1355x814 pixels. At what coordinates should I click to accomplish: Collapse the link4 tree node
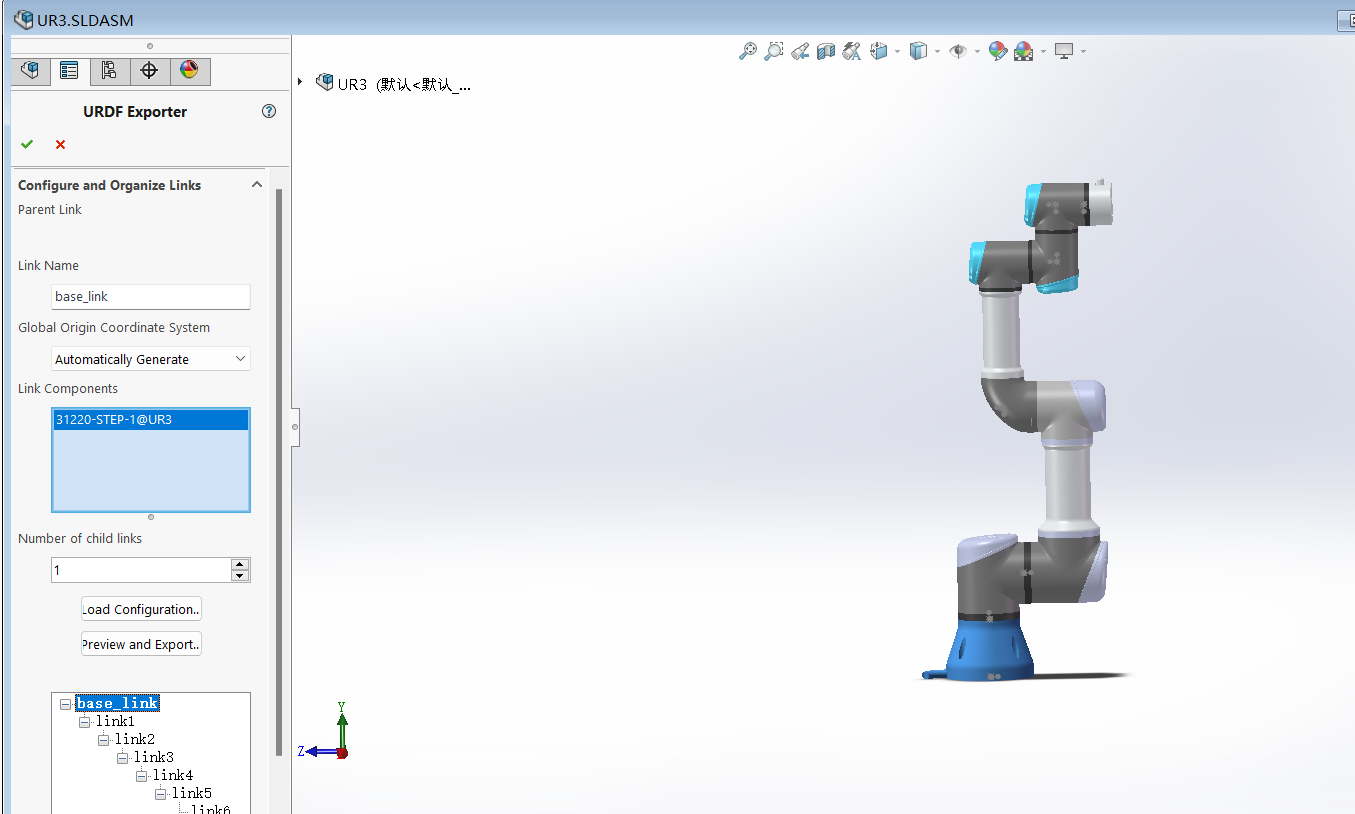[141, 776]
